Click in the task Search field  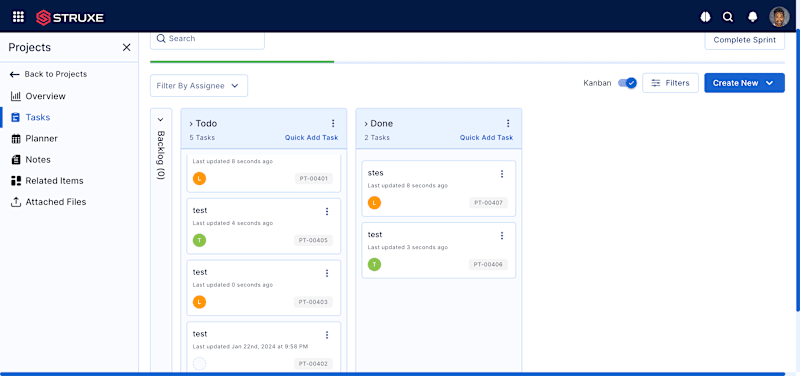[207, 39]
